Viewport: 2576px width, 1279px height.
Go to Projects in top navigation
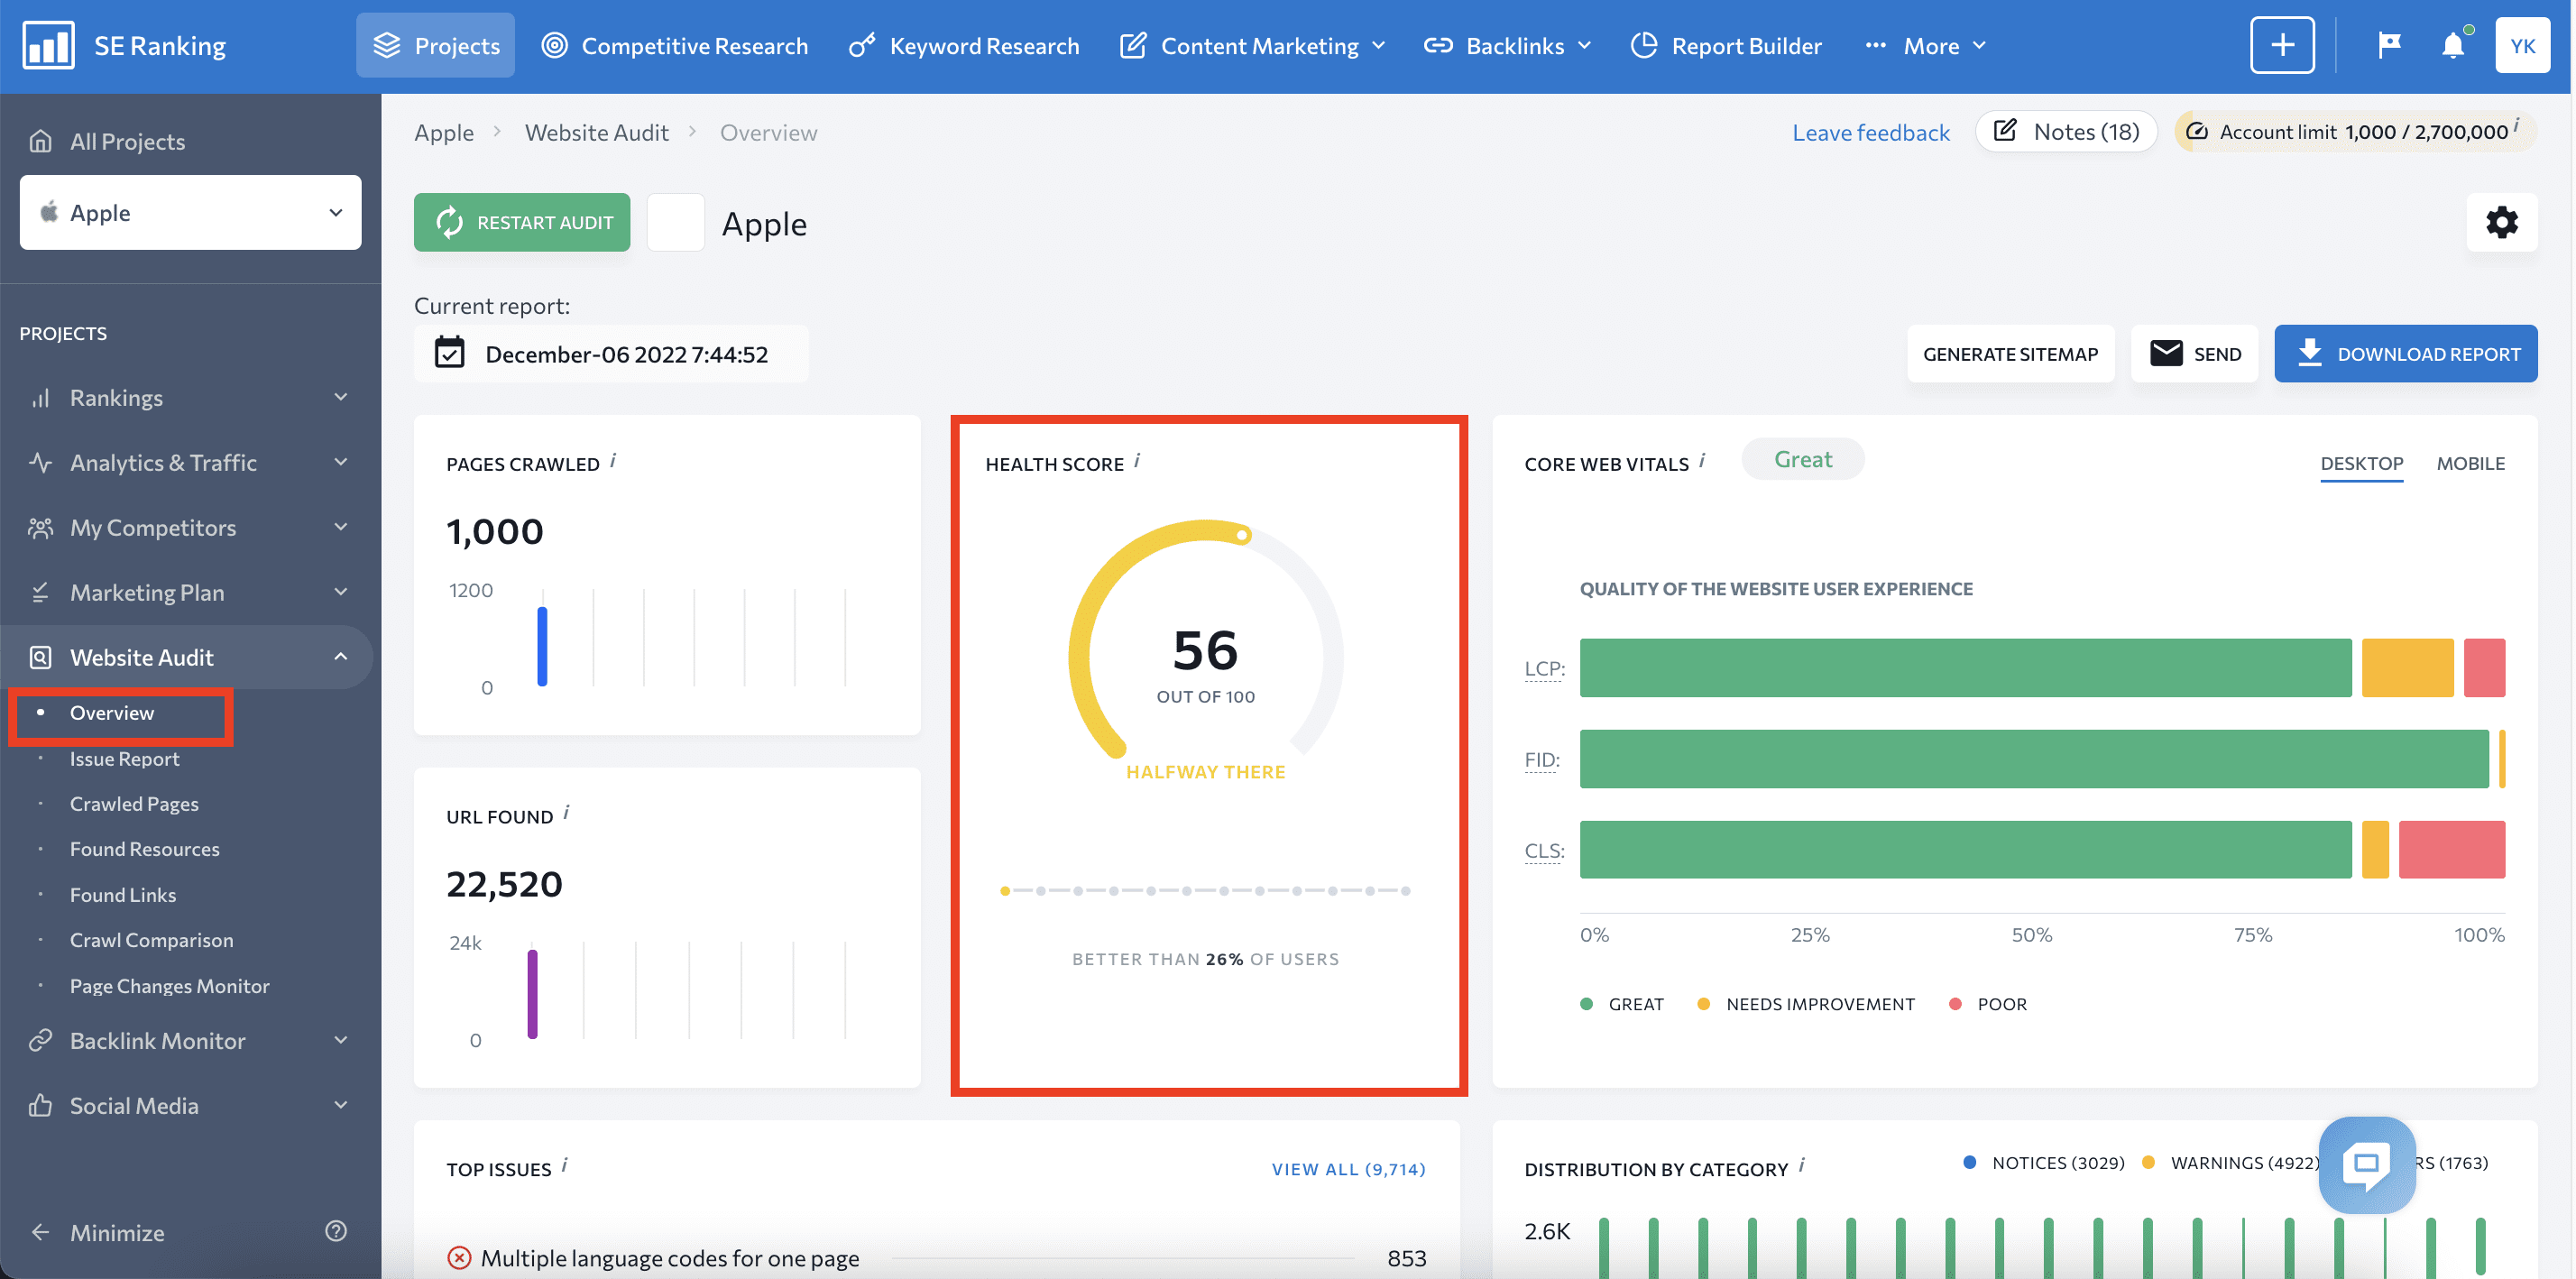pyautogui.click(x=436, y=46)
